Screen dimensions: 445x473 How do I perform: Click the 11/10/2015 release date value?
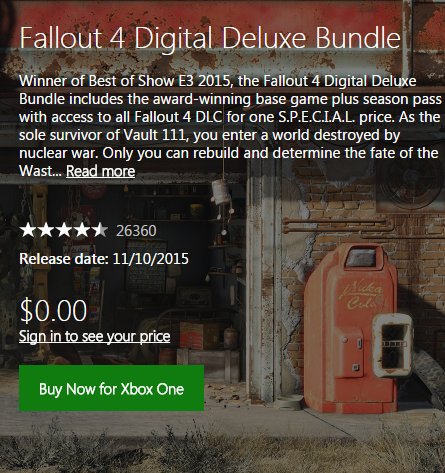[x=151, y=259]
